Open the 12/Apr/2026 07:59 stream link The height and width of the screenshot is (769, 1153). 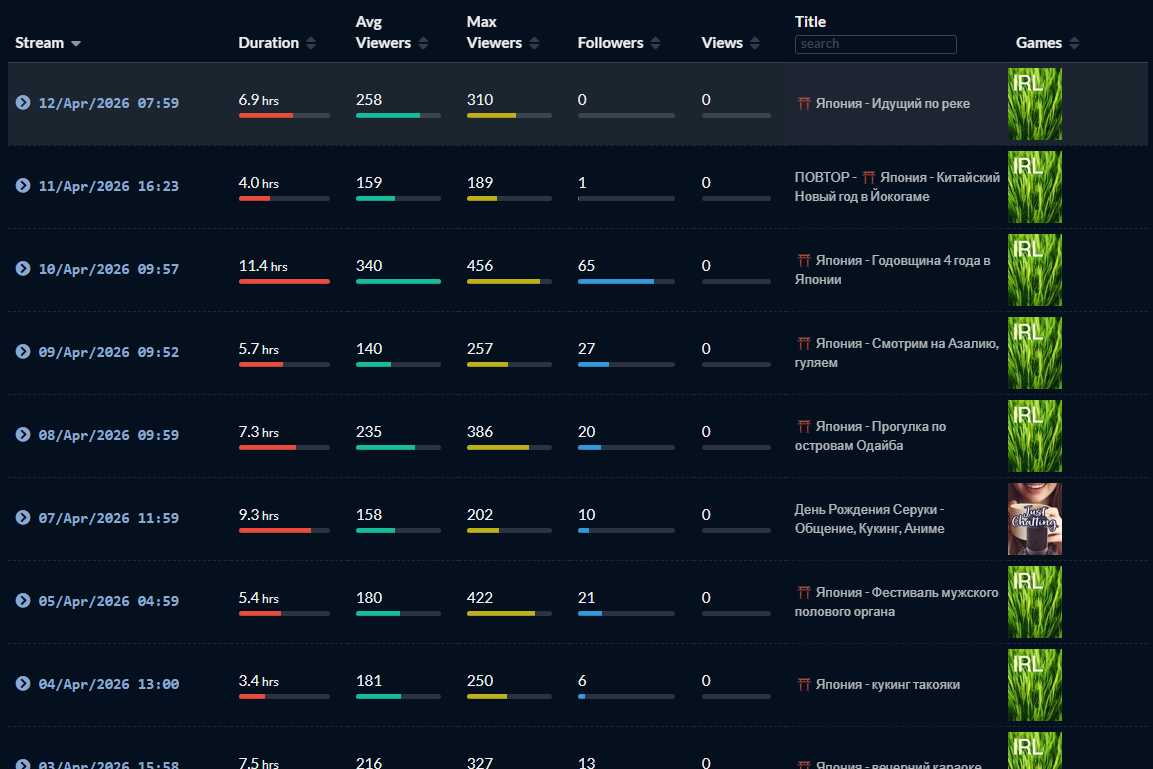tap(109, 103)
